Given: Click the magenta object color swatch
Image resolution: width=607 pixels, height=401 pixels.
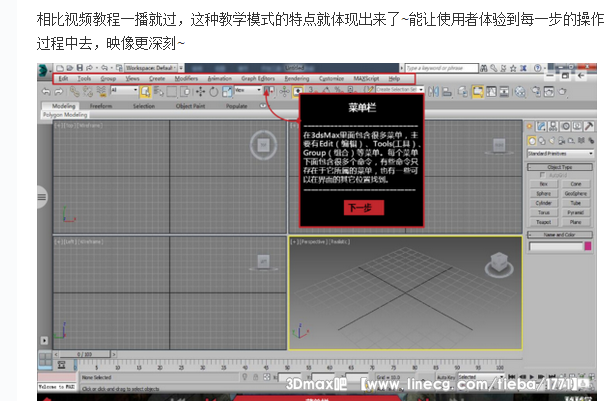Looking at the screenshot, I should coord(588,246).
